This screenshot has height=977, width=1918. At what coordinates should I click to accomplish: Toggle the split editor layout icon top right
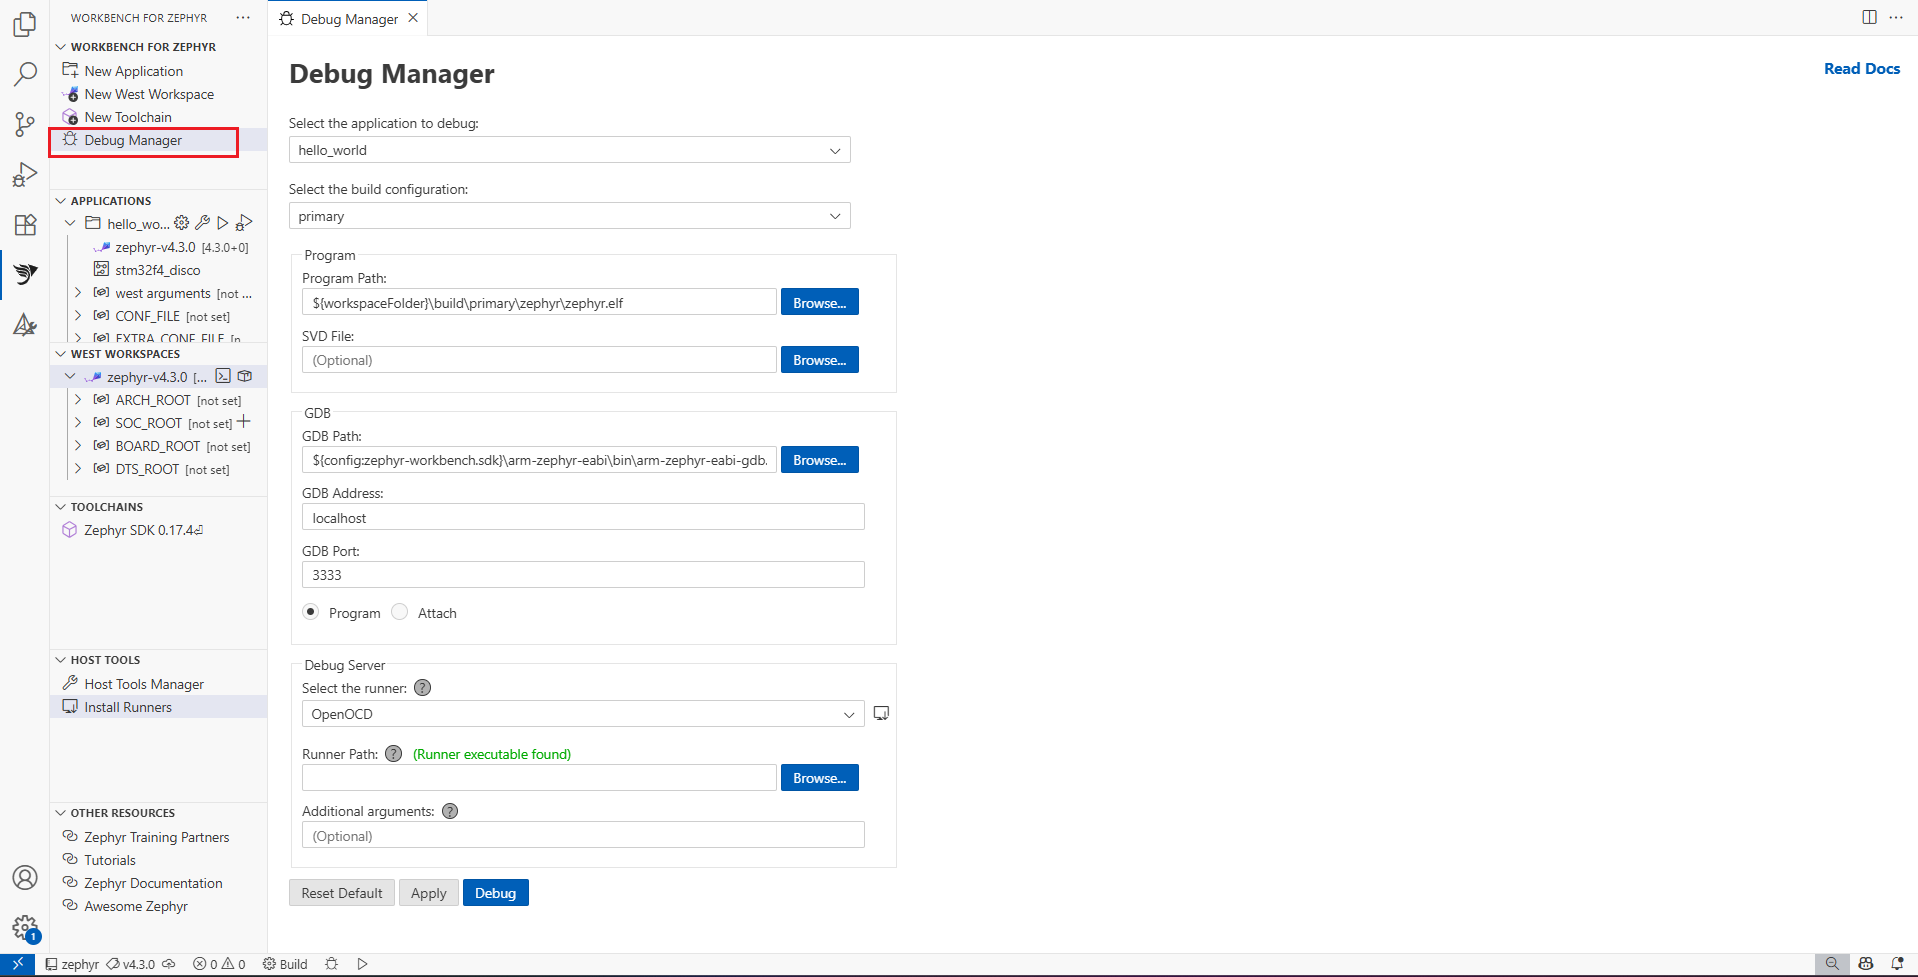click(1868, 17)
